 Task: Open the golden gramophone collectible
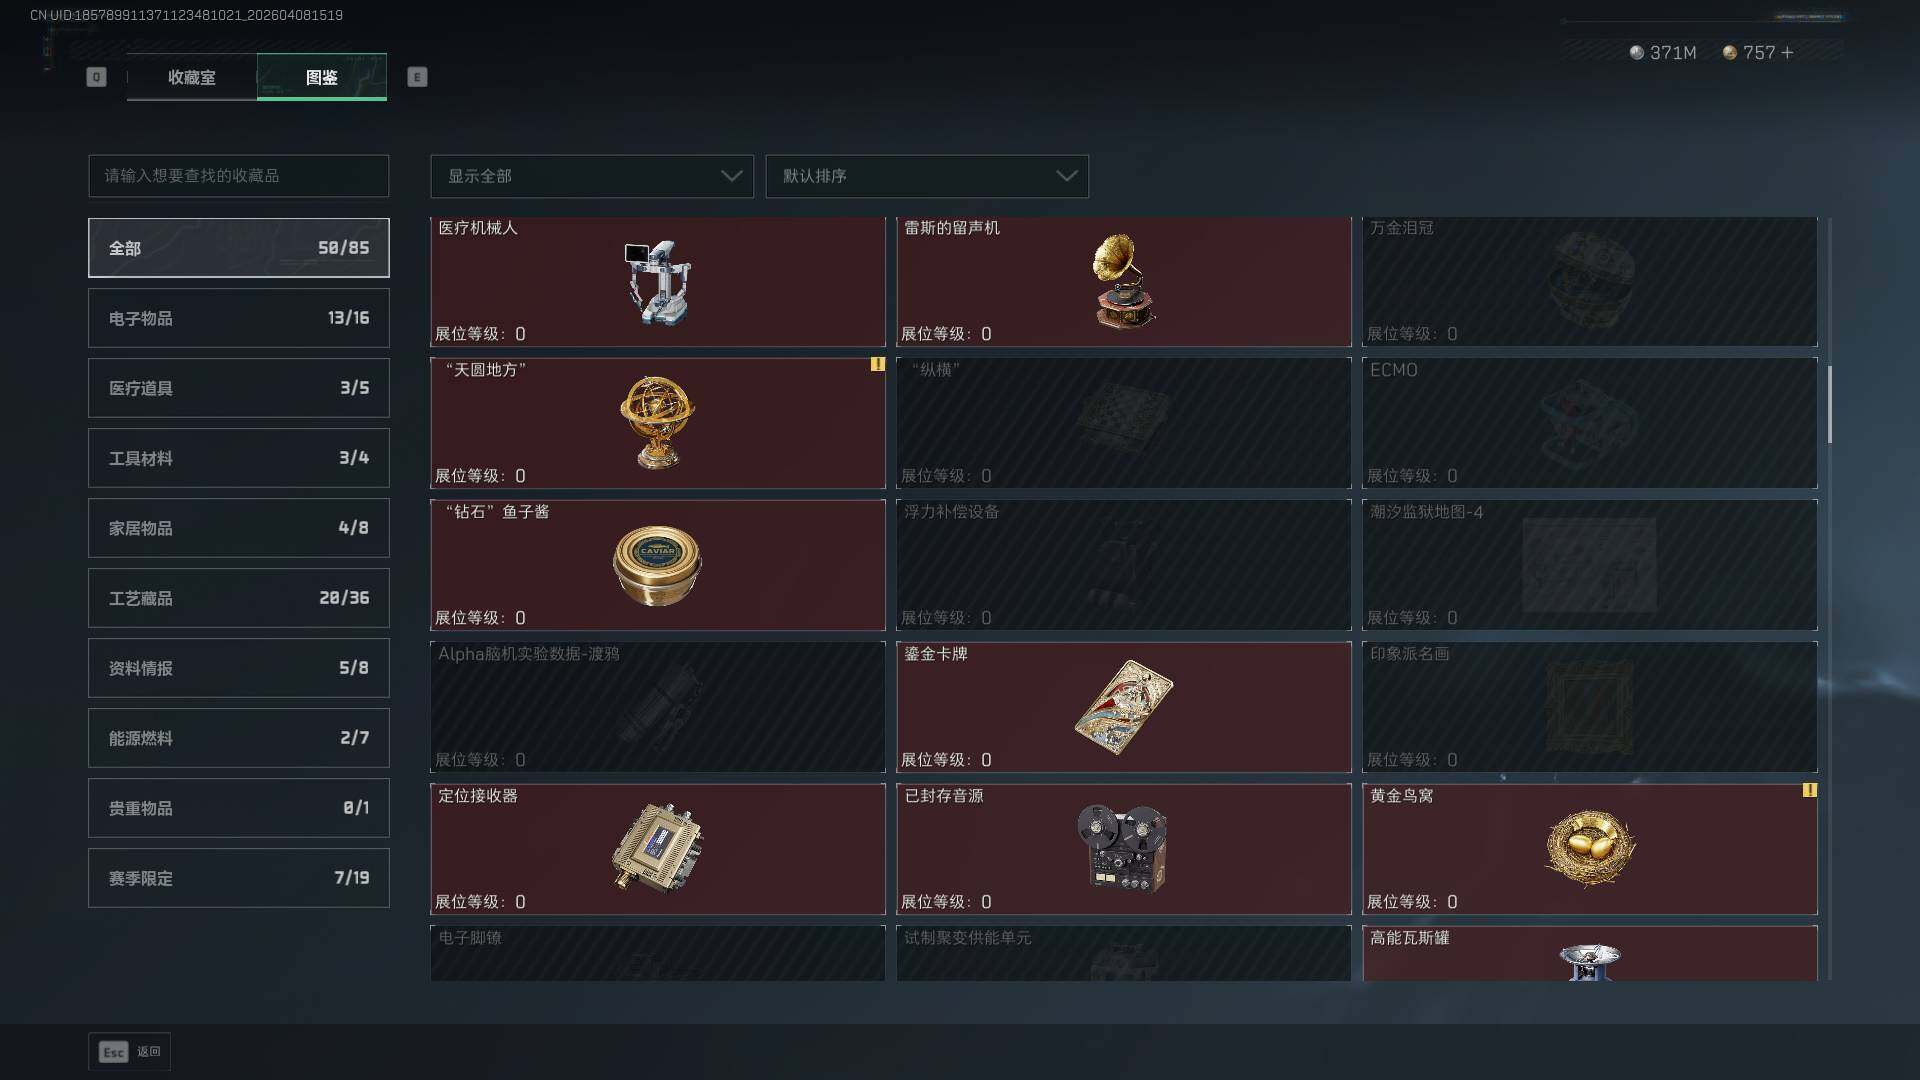pyautogui.click(x=1123, y=282)
